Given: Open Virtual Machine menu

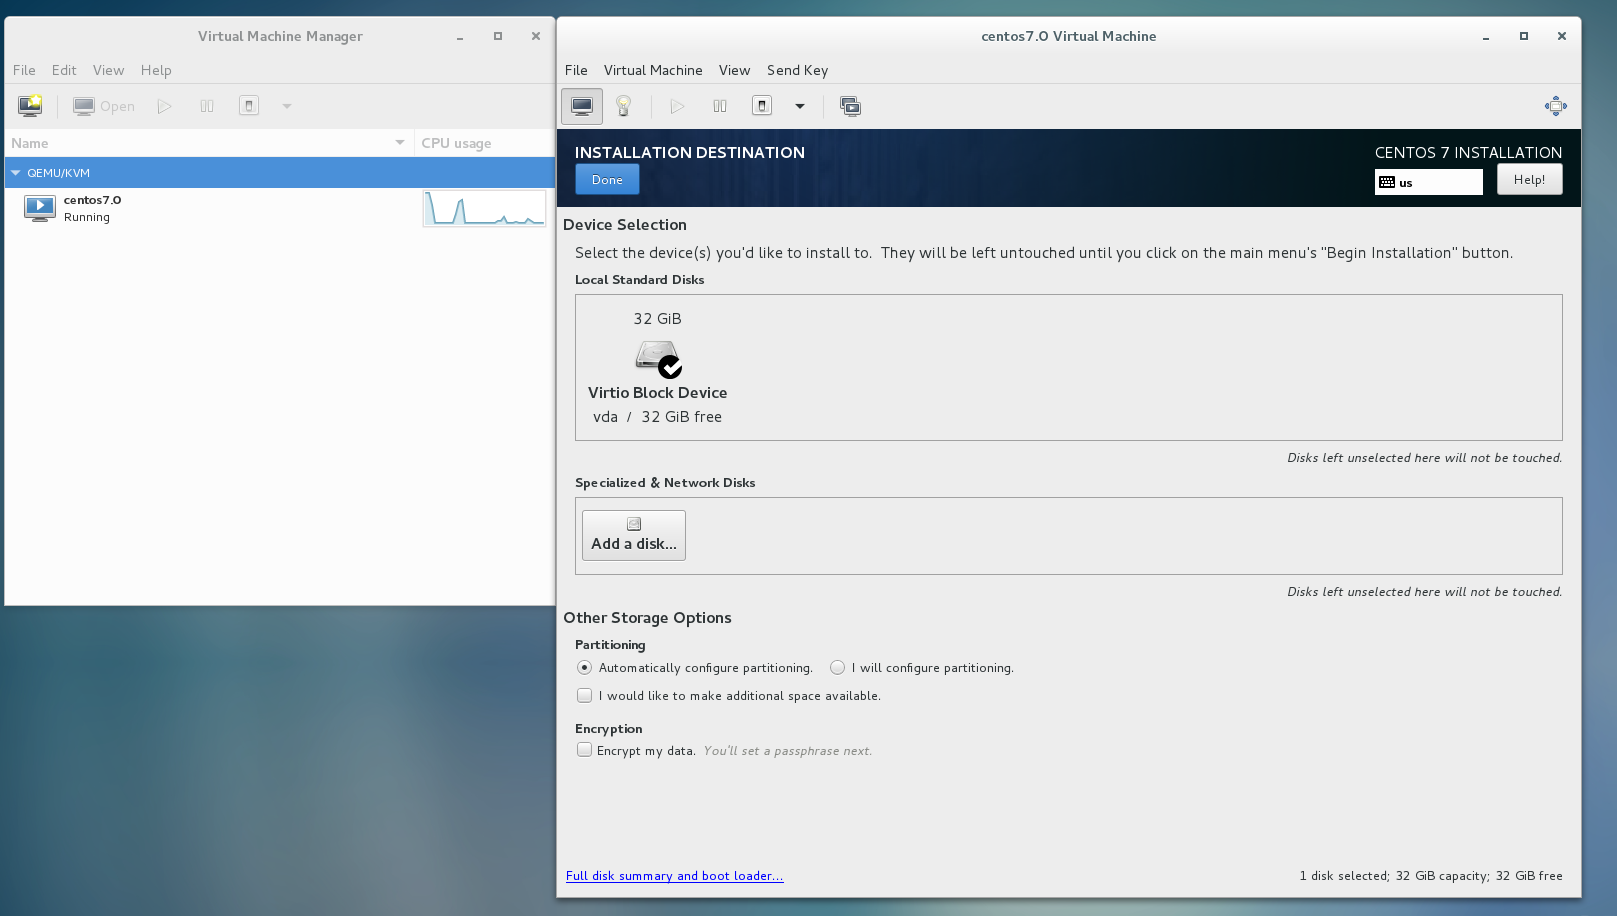Looking at the screenshot, I should (x=653, y=70).
